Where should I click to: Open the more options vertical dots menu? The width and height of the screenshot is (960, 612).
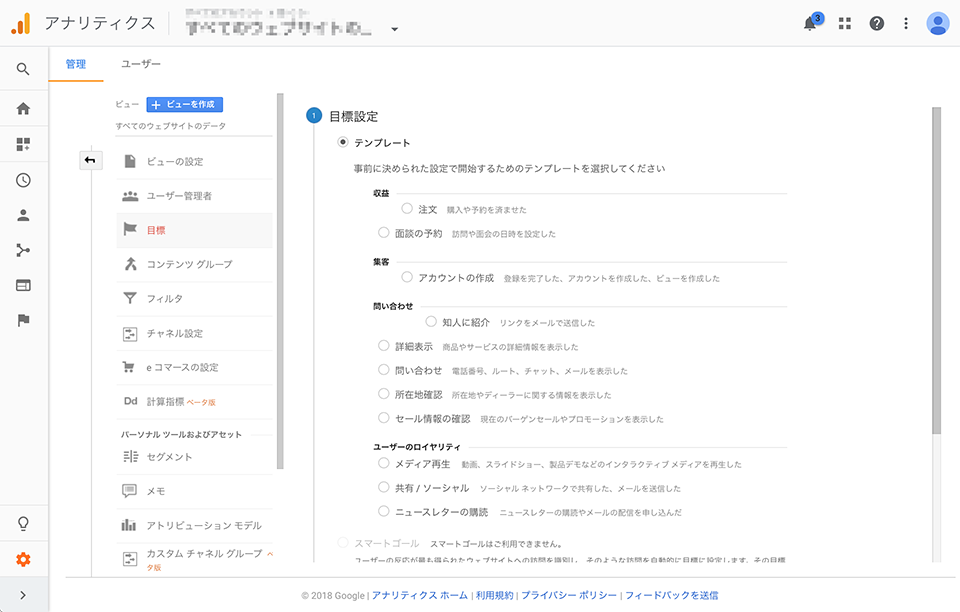click(x=906, y=23)
